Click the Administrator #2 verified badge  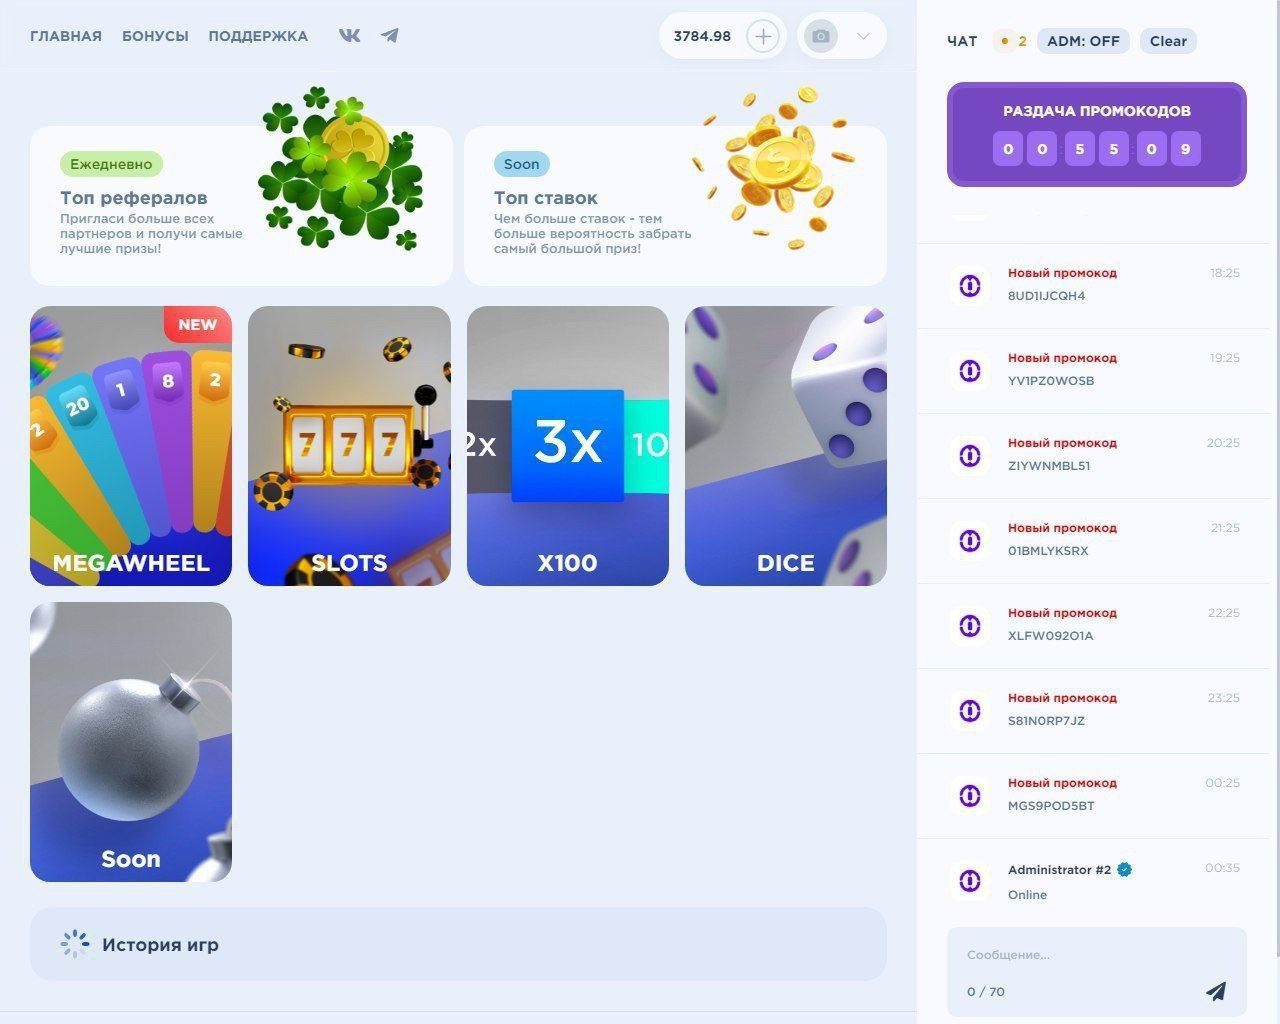tap(1124, 869)
